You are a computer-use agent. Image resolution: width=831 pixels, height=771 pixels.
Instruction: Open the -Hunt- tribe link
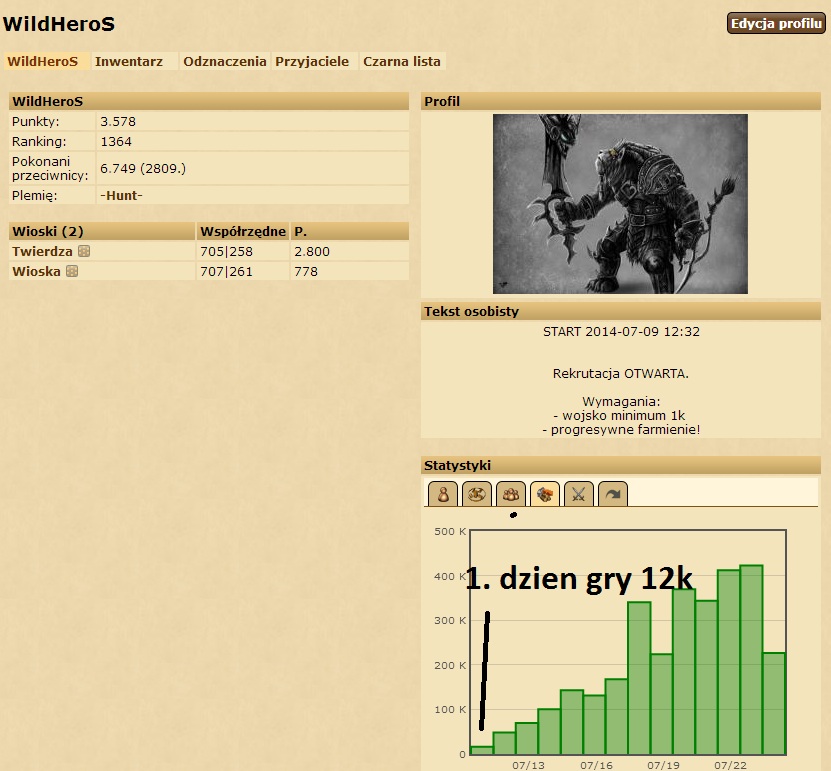pos(121,196)
